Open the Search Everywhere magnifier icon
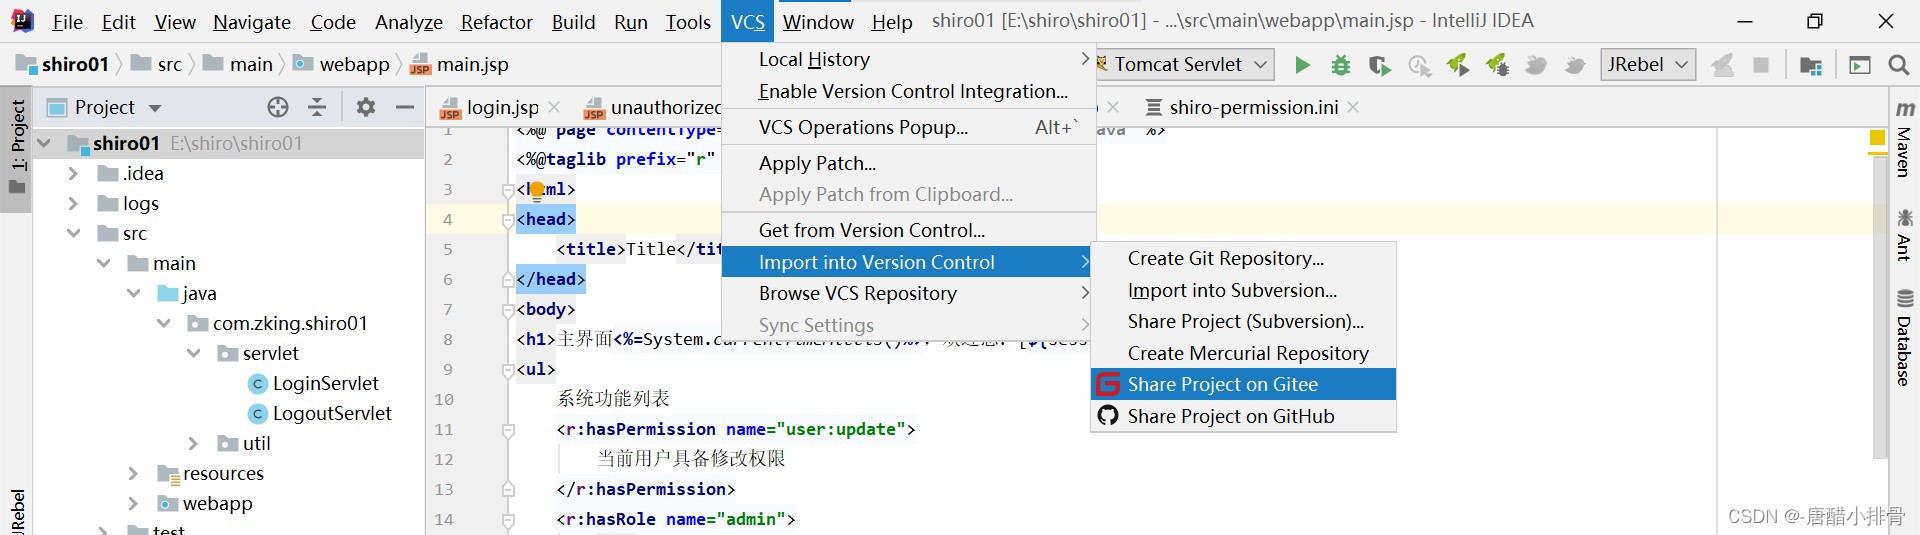The height and width of the screenshot is (535, 1920). (1898, 65)
